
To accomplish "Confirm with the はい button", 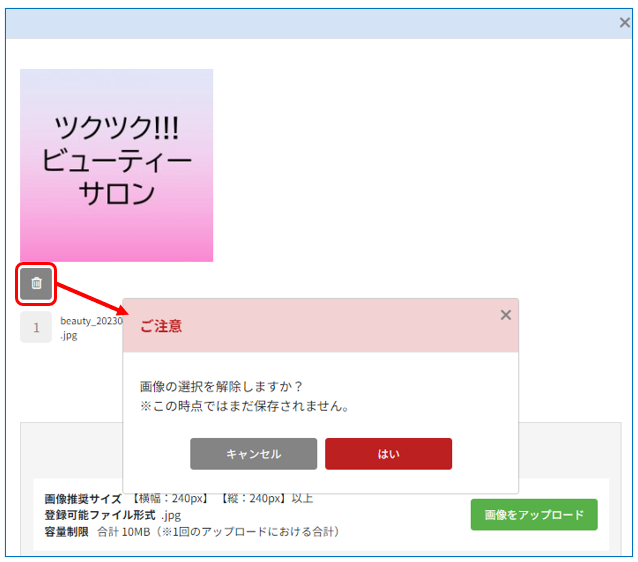I will pyautogui.click(x=388, y=454).
